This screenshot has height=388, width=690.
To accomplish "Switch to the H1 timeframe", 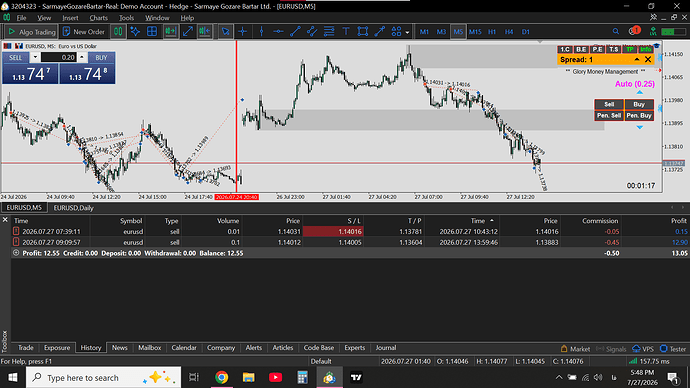I will point(492,32).
